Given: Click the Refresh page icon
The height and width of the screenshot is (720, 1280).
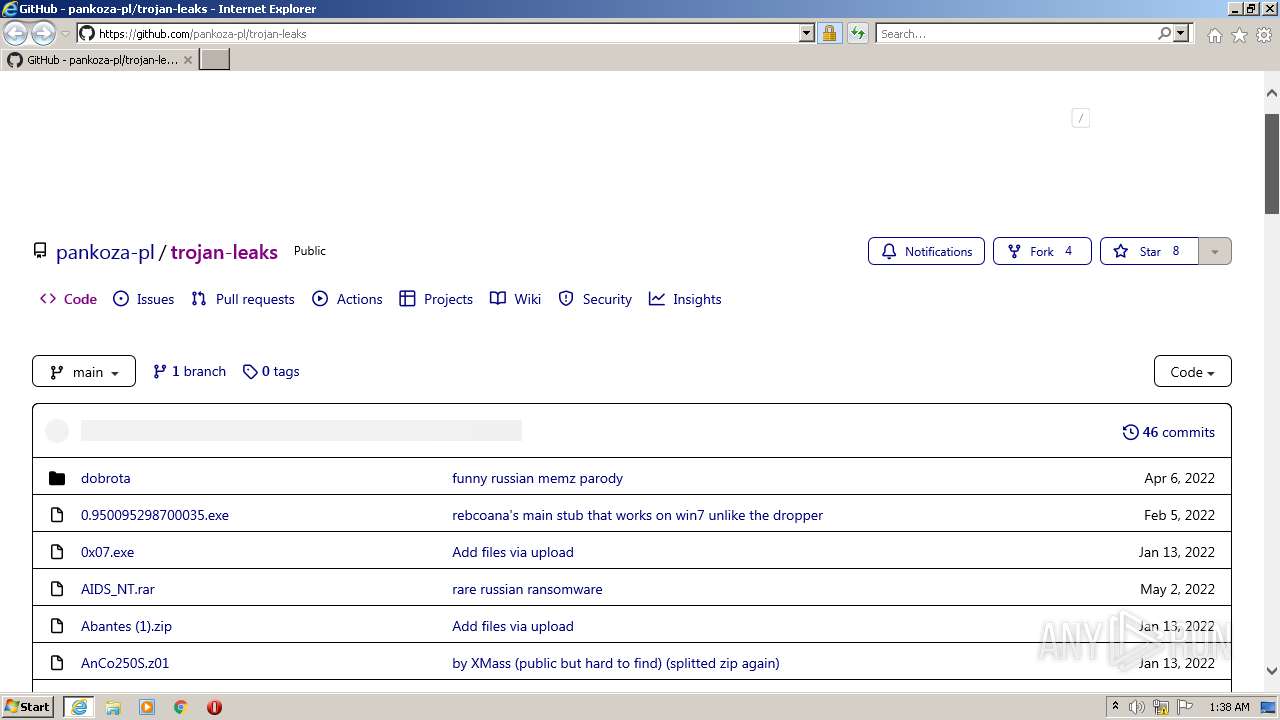Looking at the screenshot, I should click(858, 33).
